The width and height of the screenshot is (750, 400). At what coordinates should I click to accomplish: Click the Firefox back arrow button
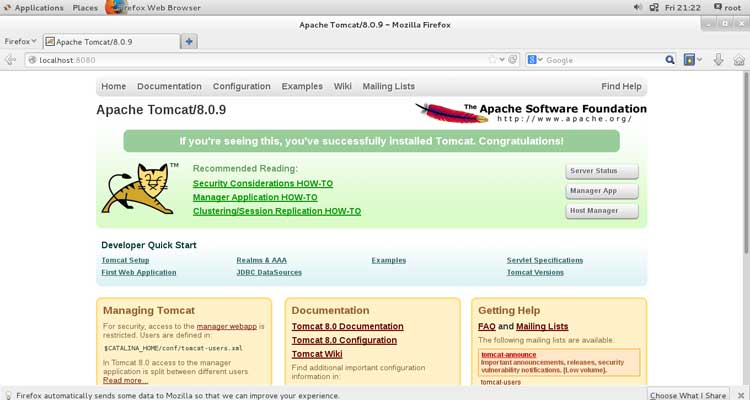coord(10,60)
